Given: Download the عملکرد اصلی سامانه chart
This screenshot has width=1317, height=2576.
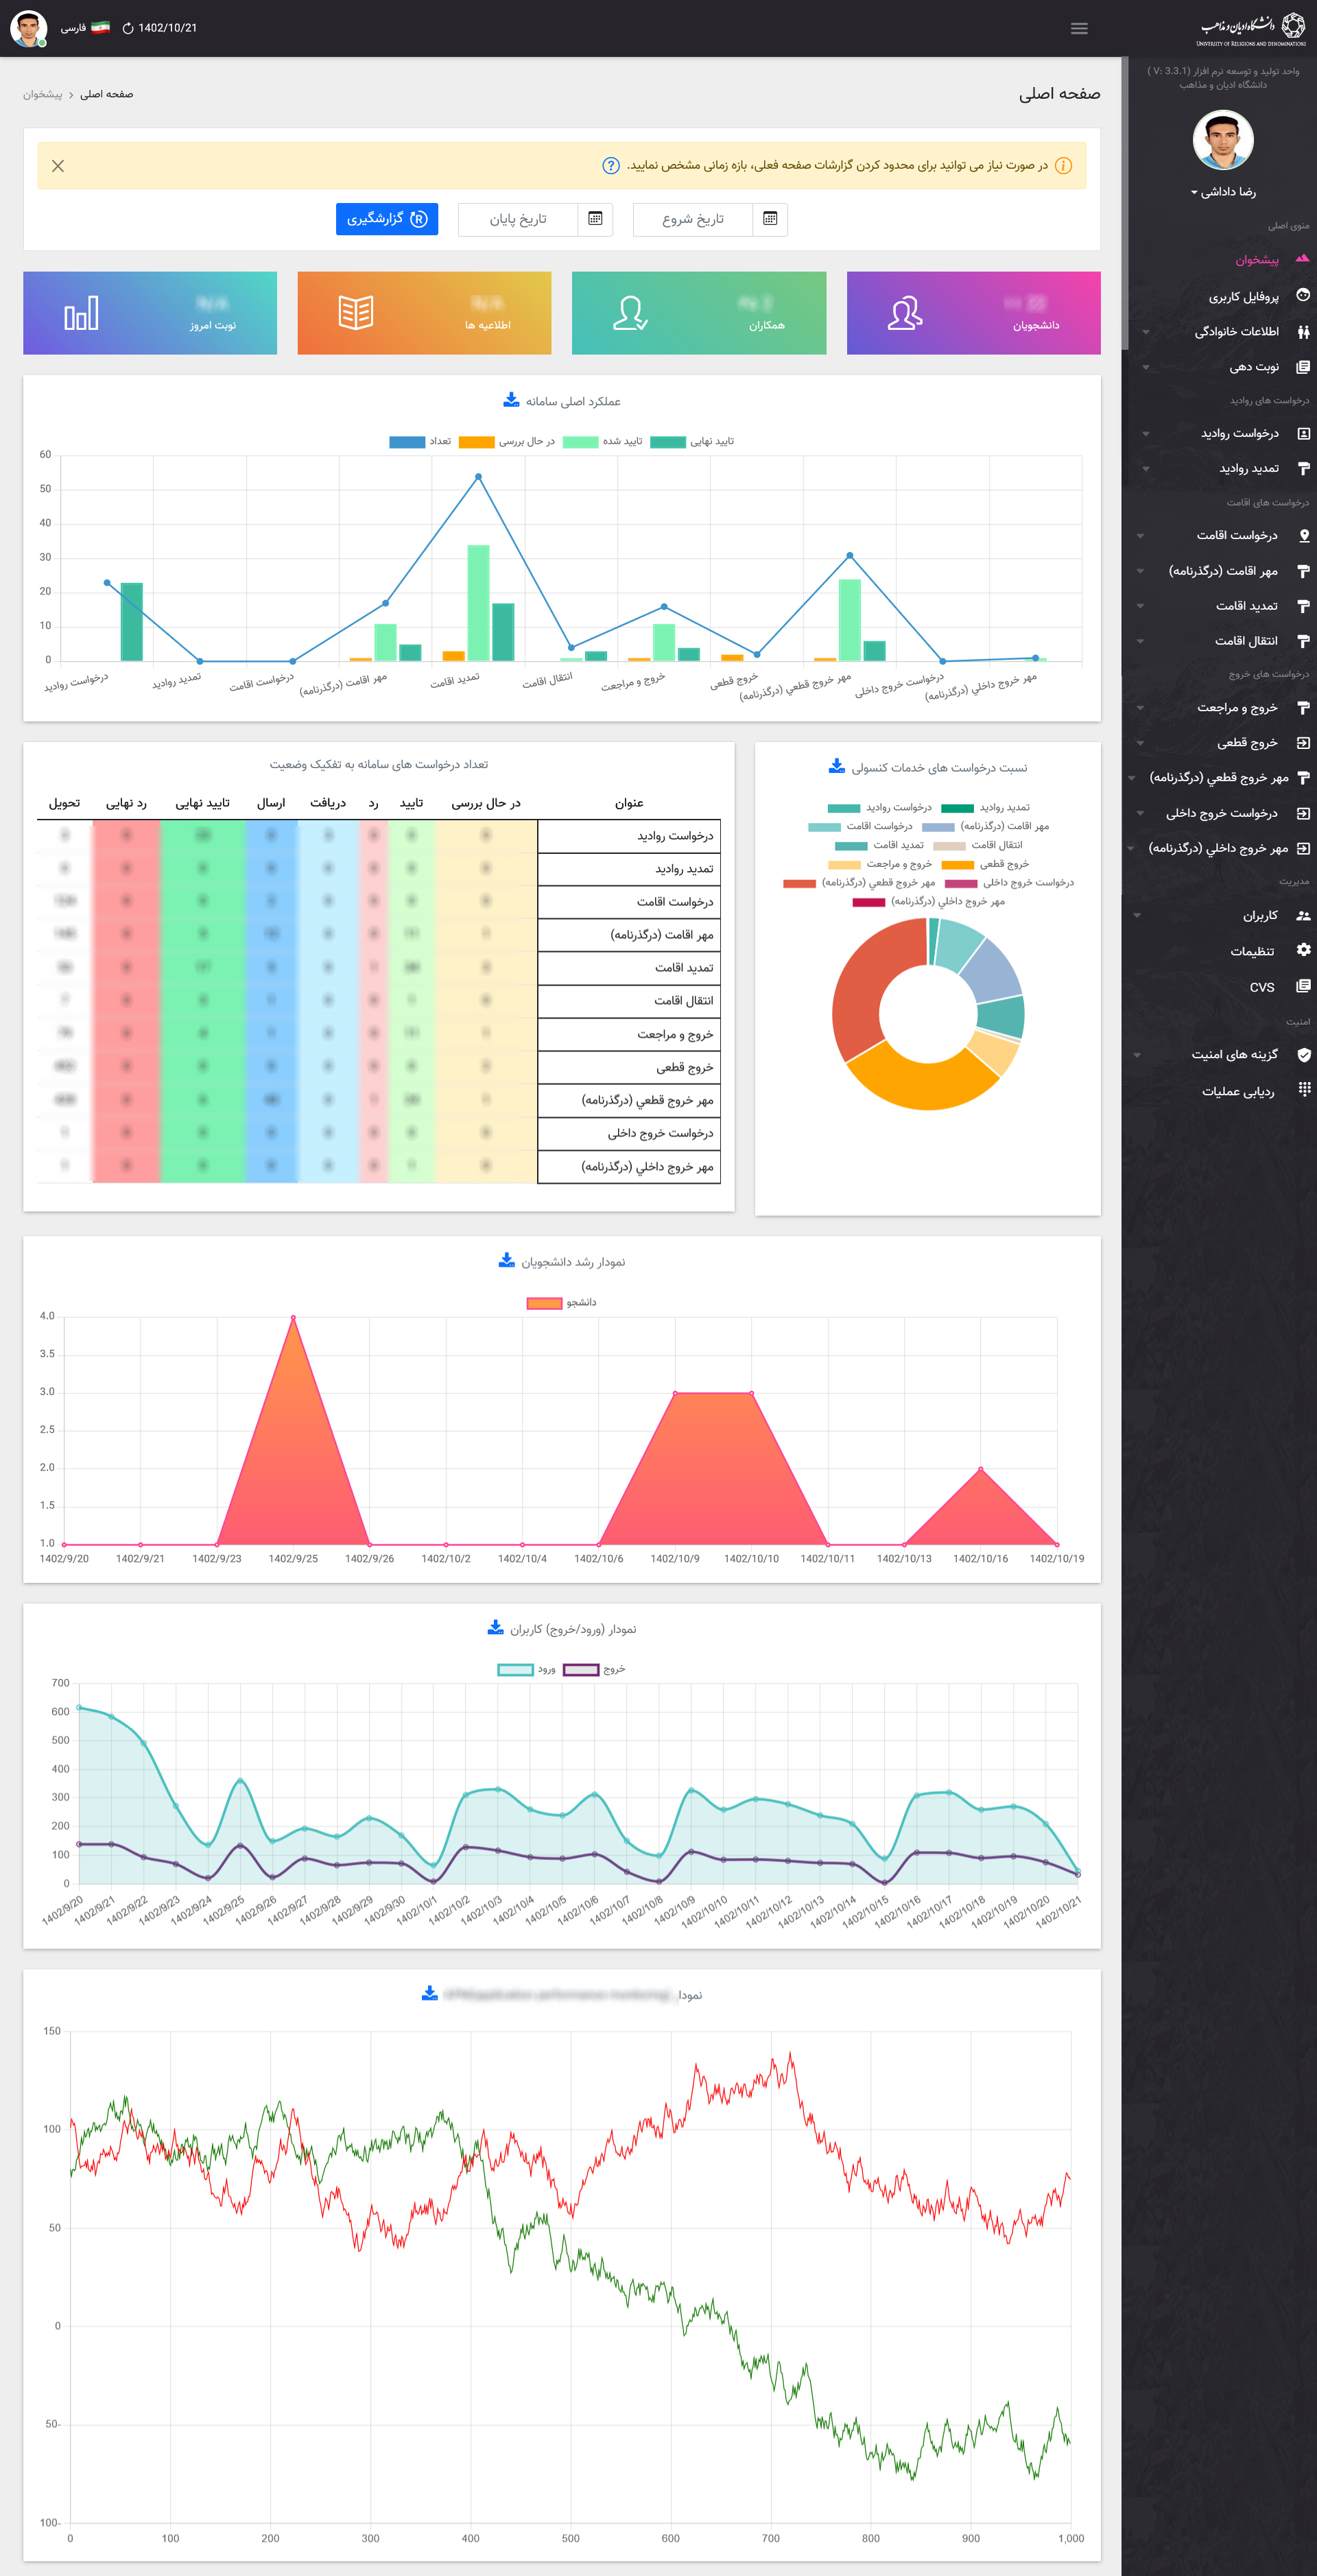Looking at the screenshot, I should (511, 400).
